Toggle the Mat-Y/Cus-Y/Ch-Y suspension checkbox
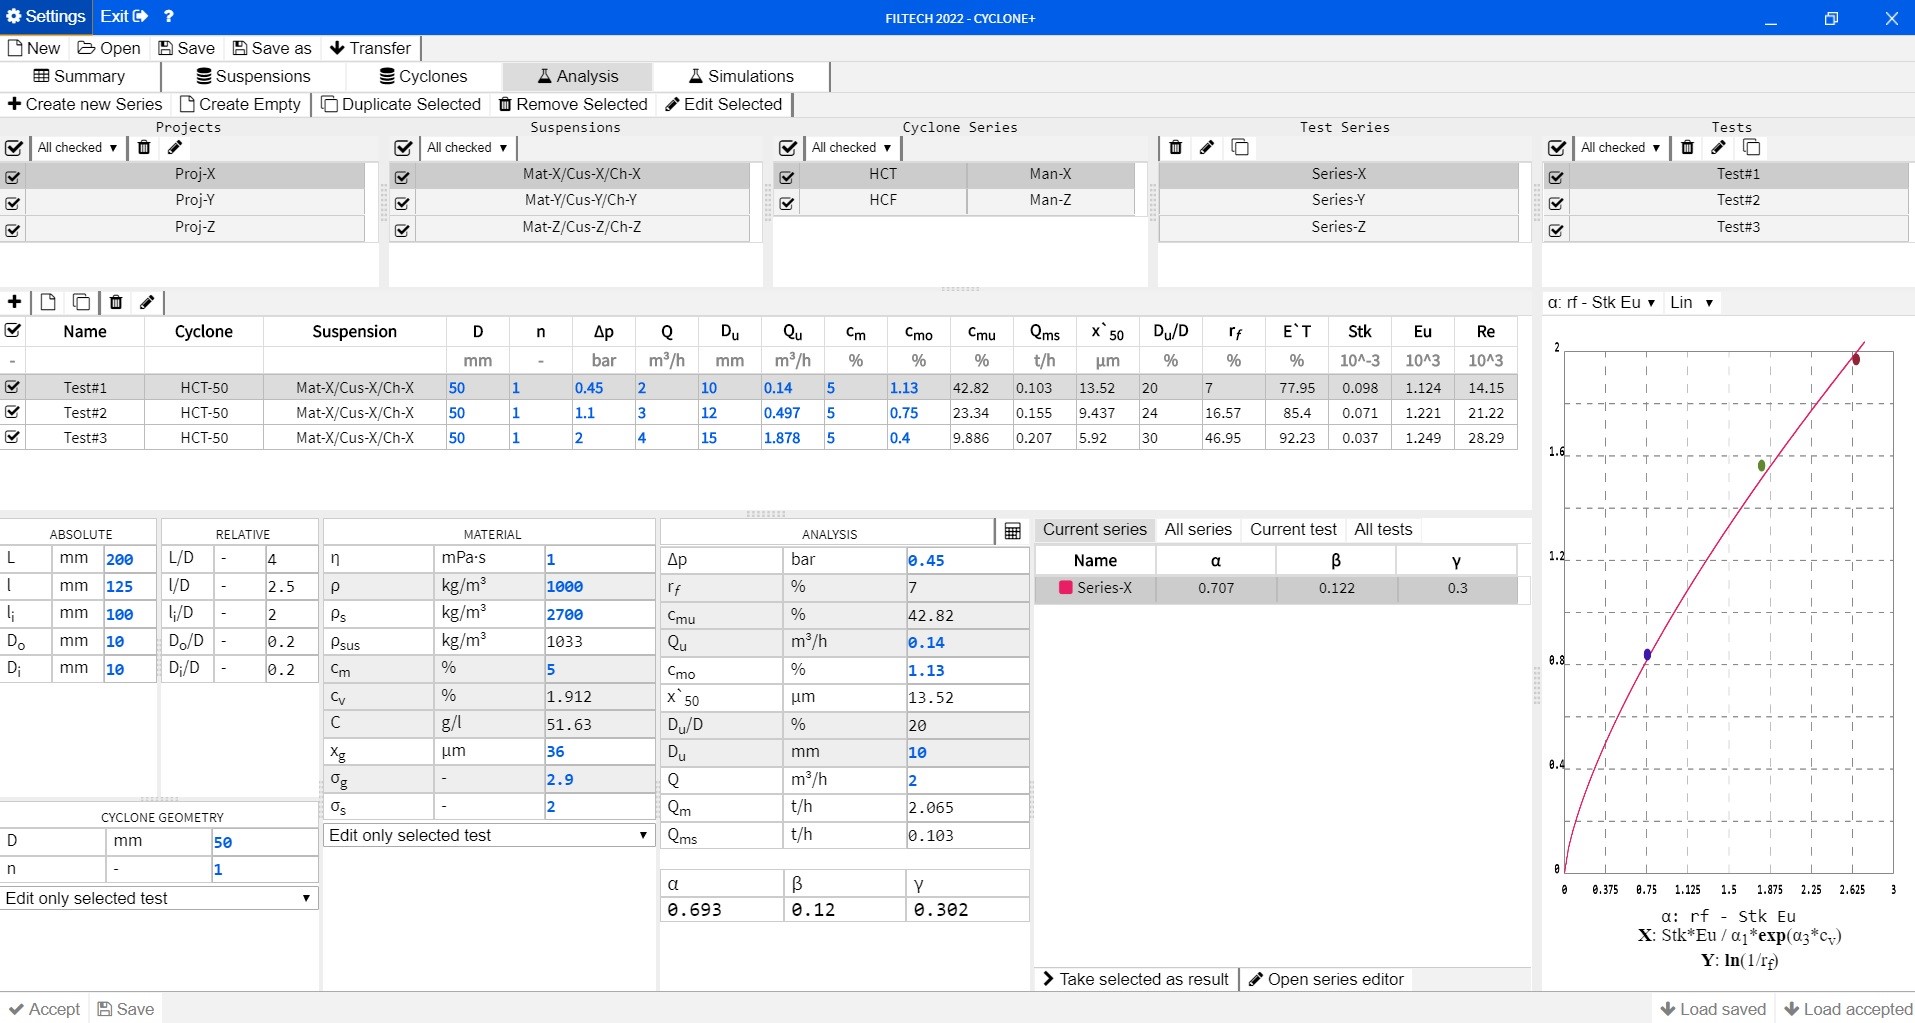1915x1023 pixels. coord(402,203)
